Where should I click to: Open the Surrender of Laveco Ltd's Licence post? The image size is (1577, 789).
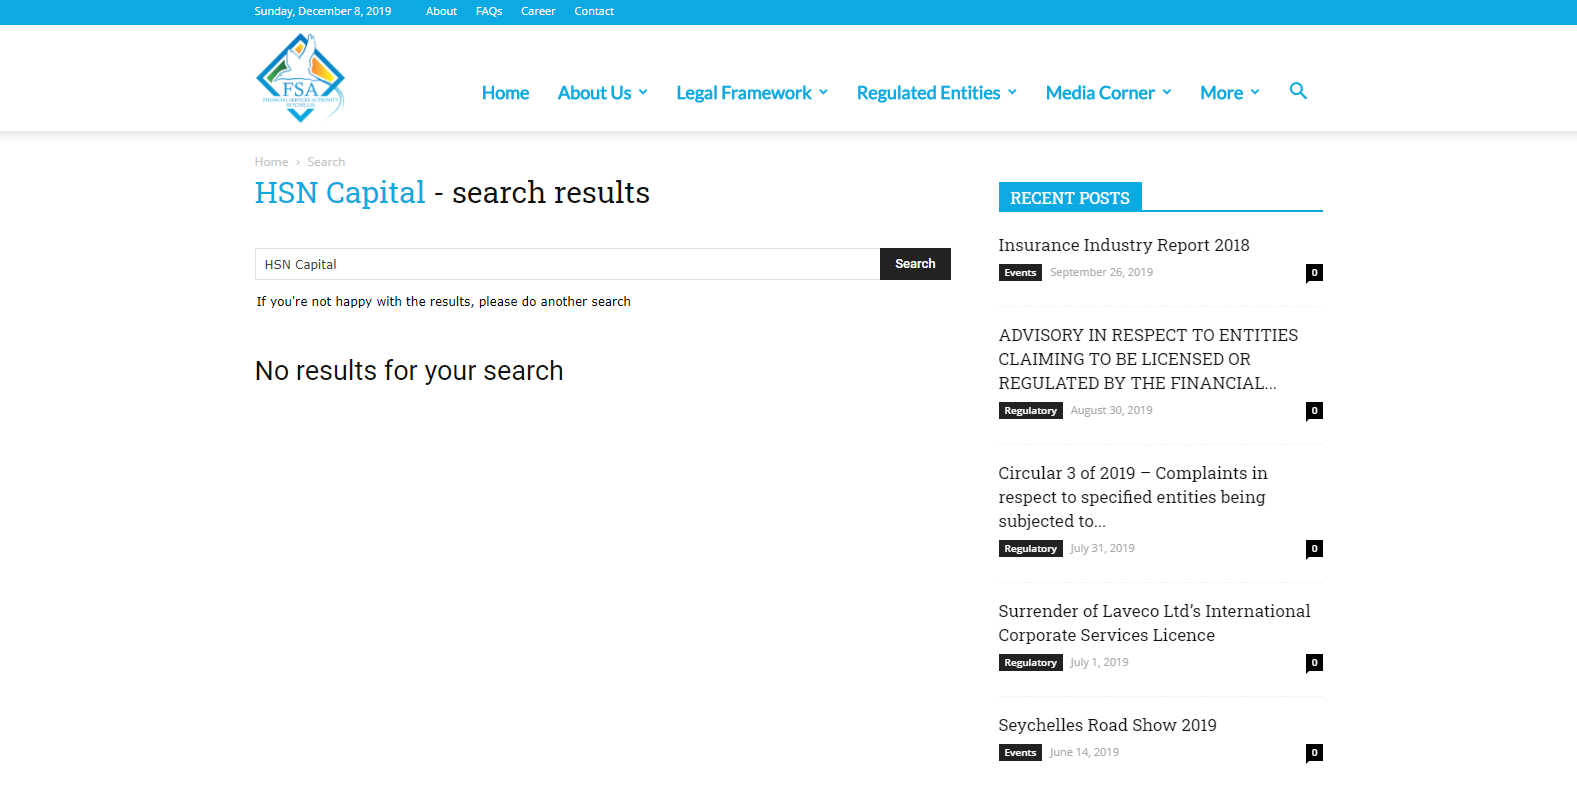1154,623
